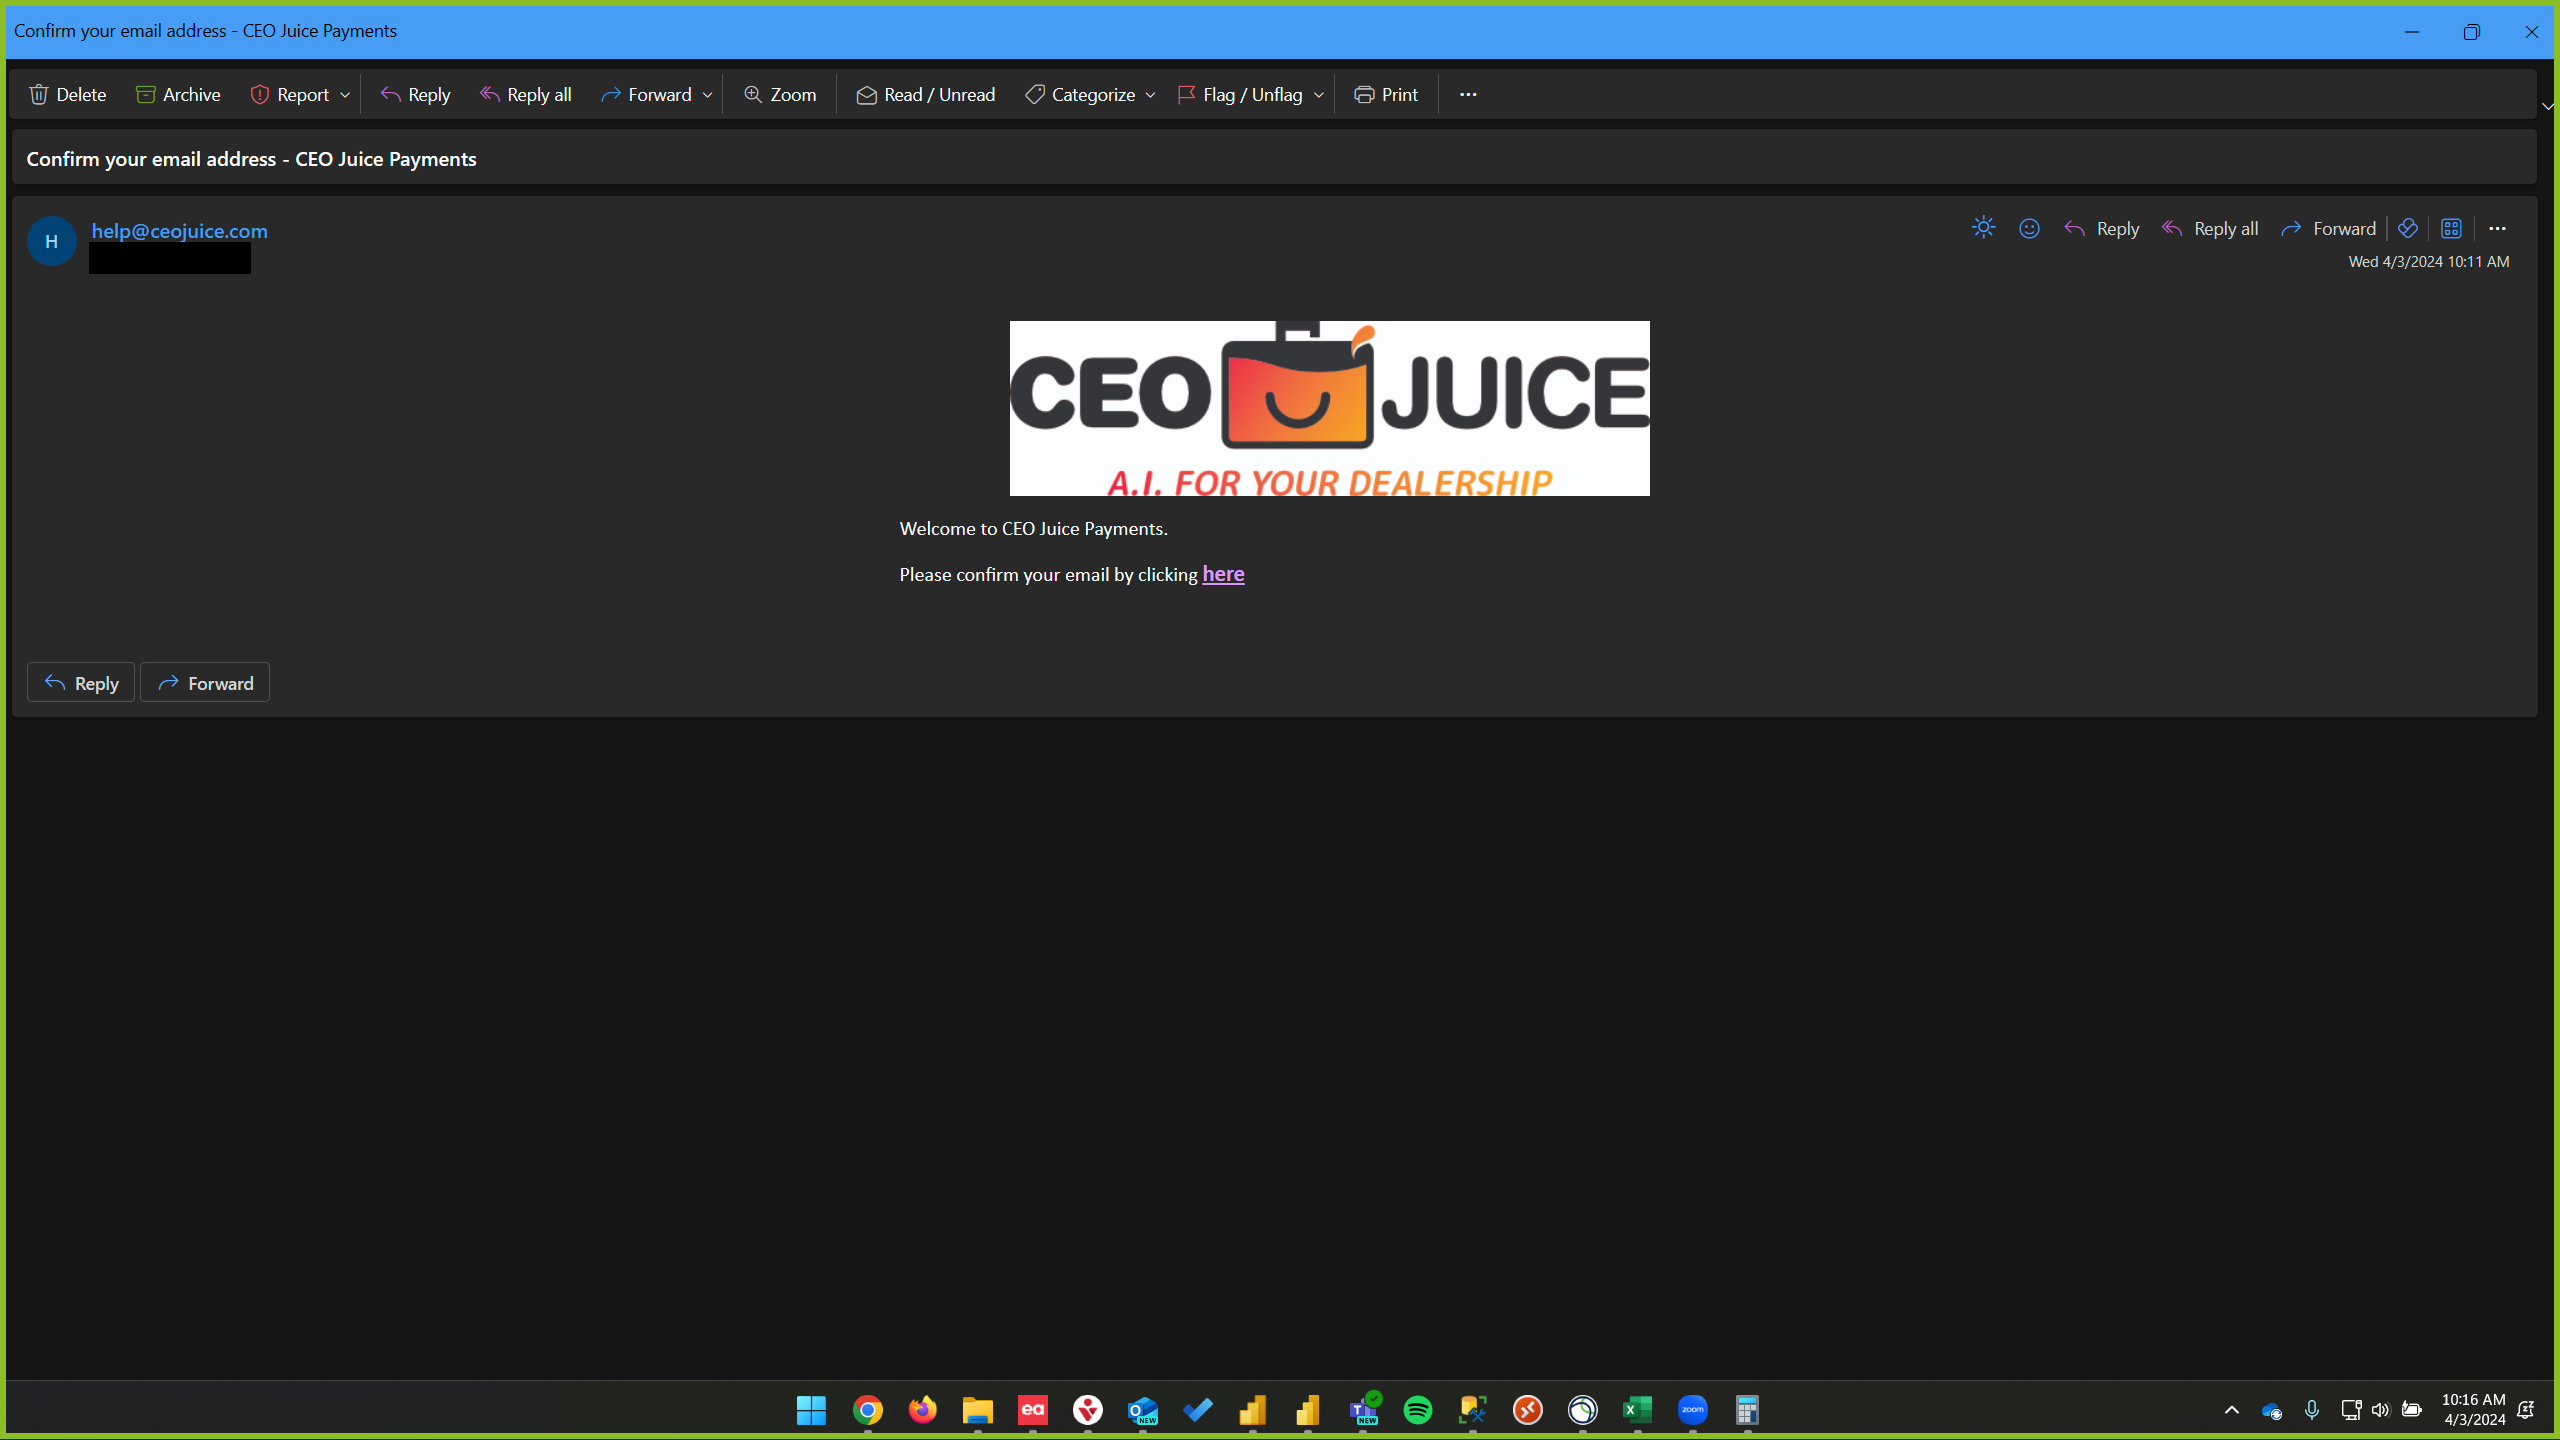Expand Flag / Unflag dropdown arrow

(x=1319, y=95)
